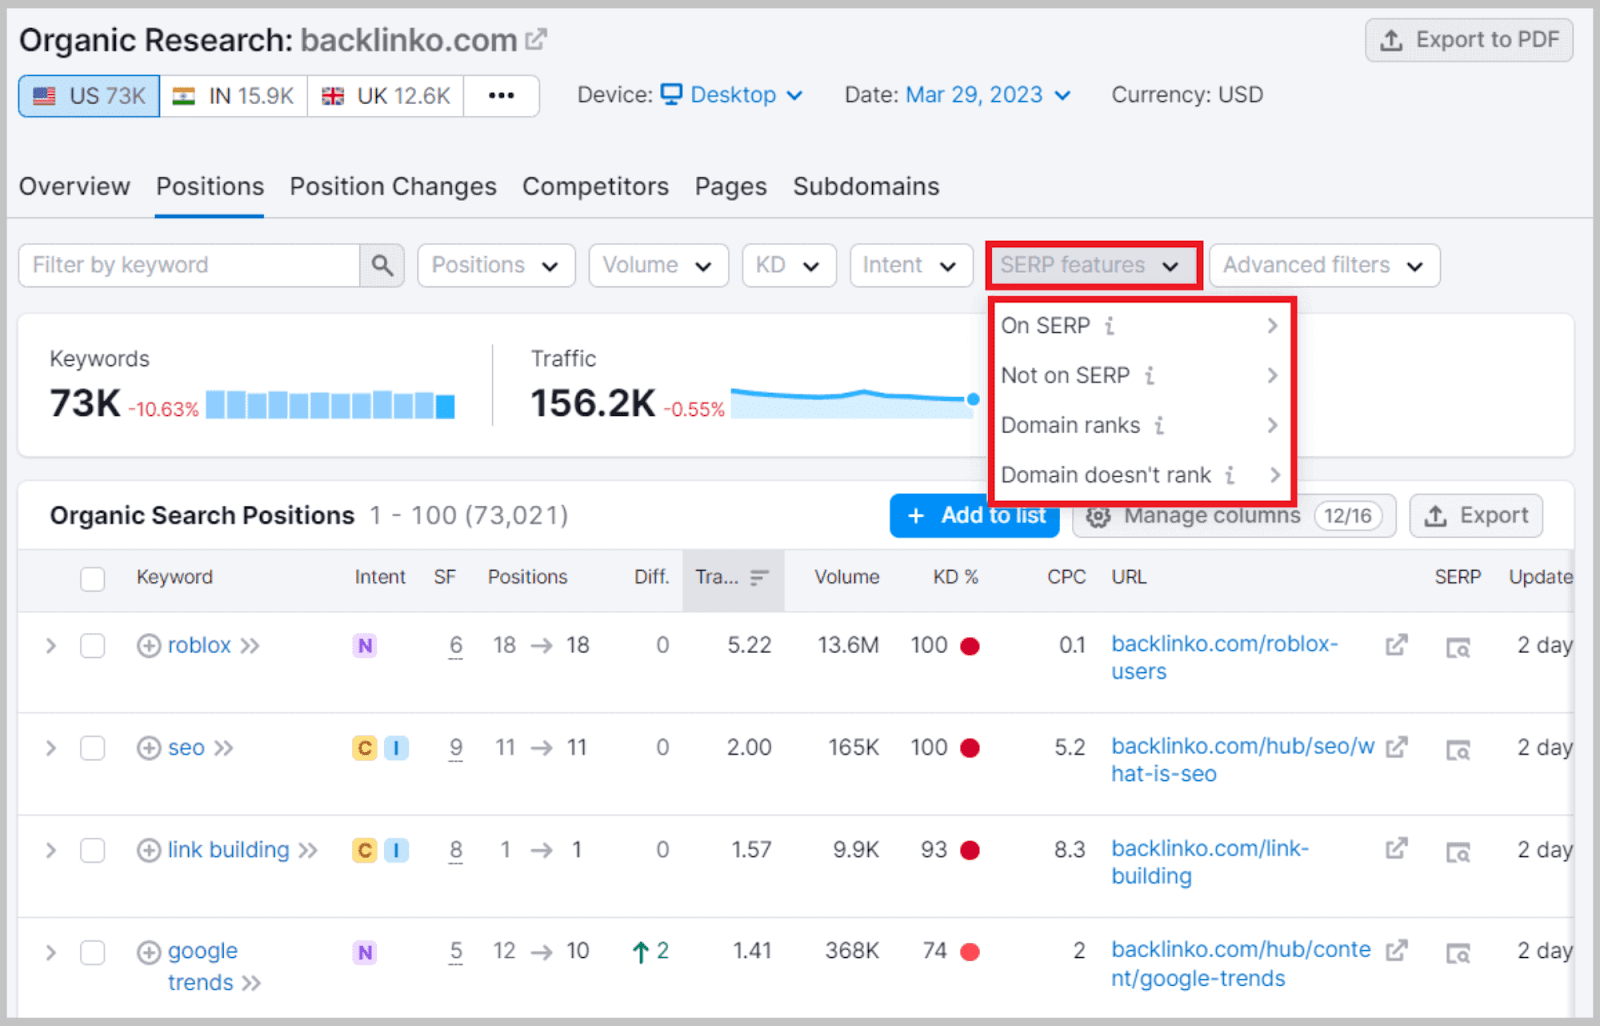
Task: View SERP snapshot icon for google trends row
Action: (x=1458, y=954)
